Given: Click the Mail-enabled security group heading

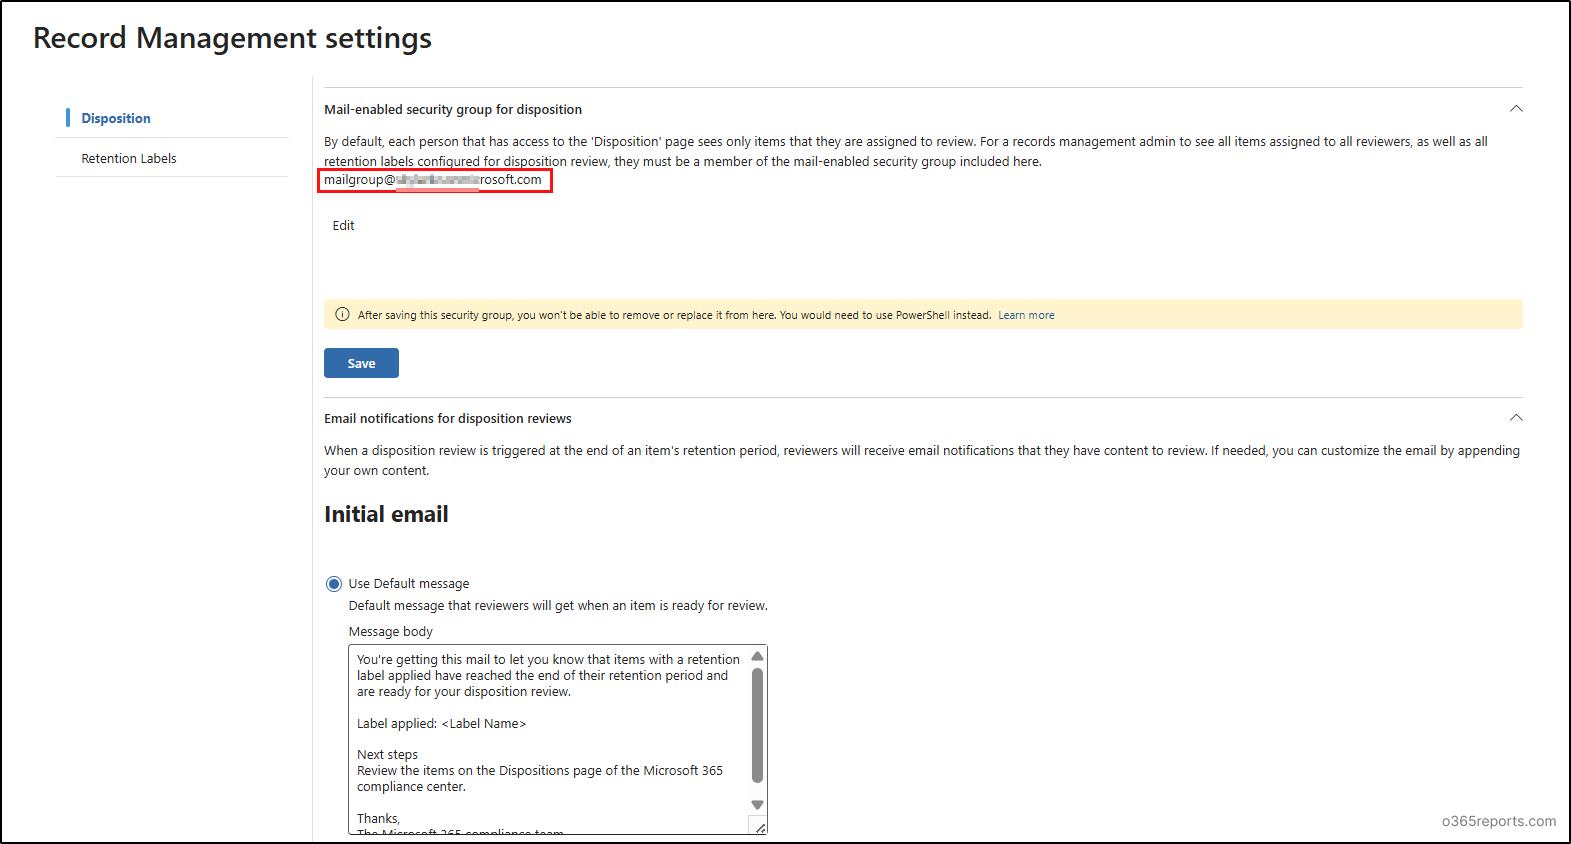Looking at the screenshot, I should tap(453, 110).
